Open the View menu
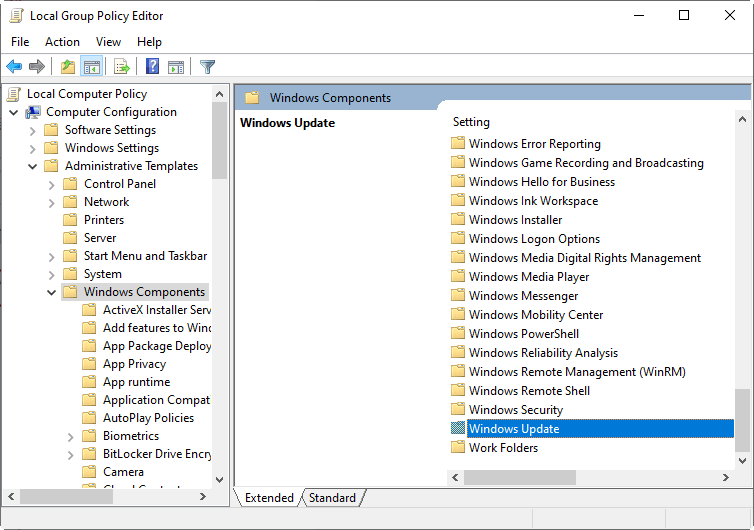This screenshot has height=530, width=754. (x=108, y=42)
